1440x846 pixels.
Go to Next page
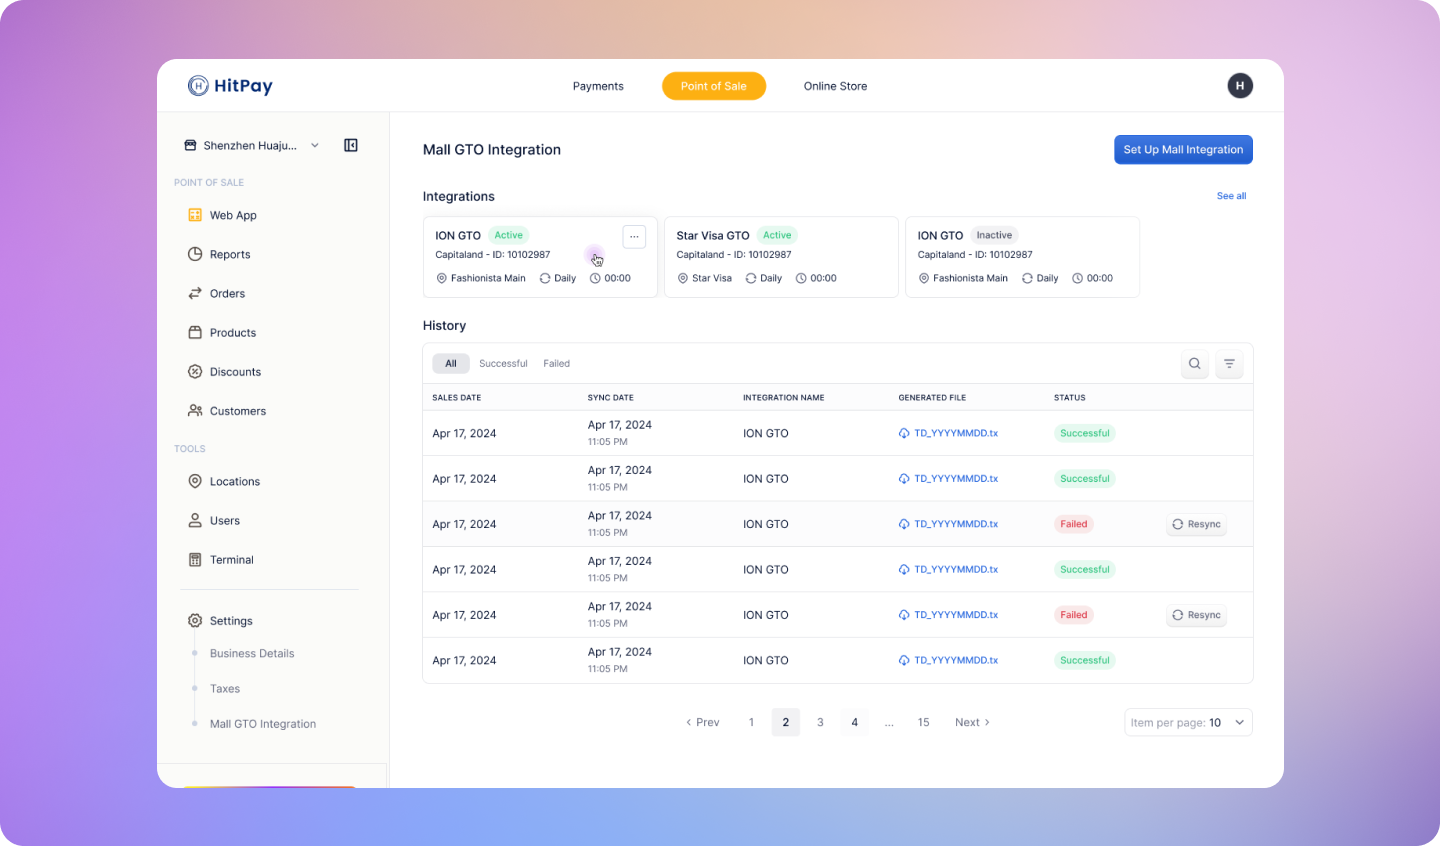[x=972, y=722]
